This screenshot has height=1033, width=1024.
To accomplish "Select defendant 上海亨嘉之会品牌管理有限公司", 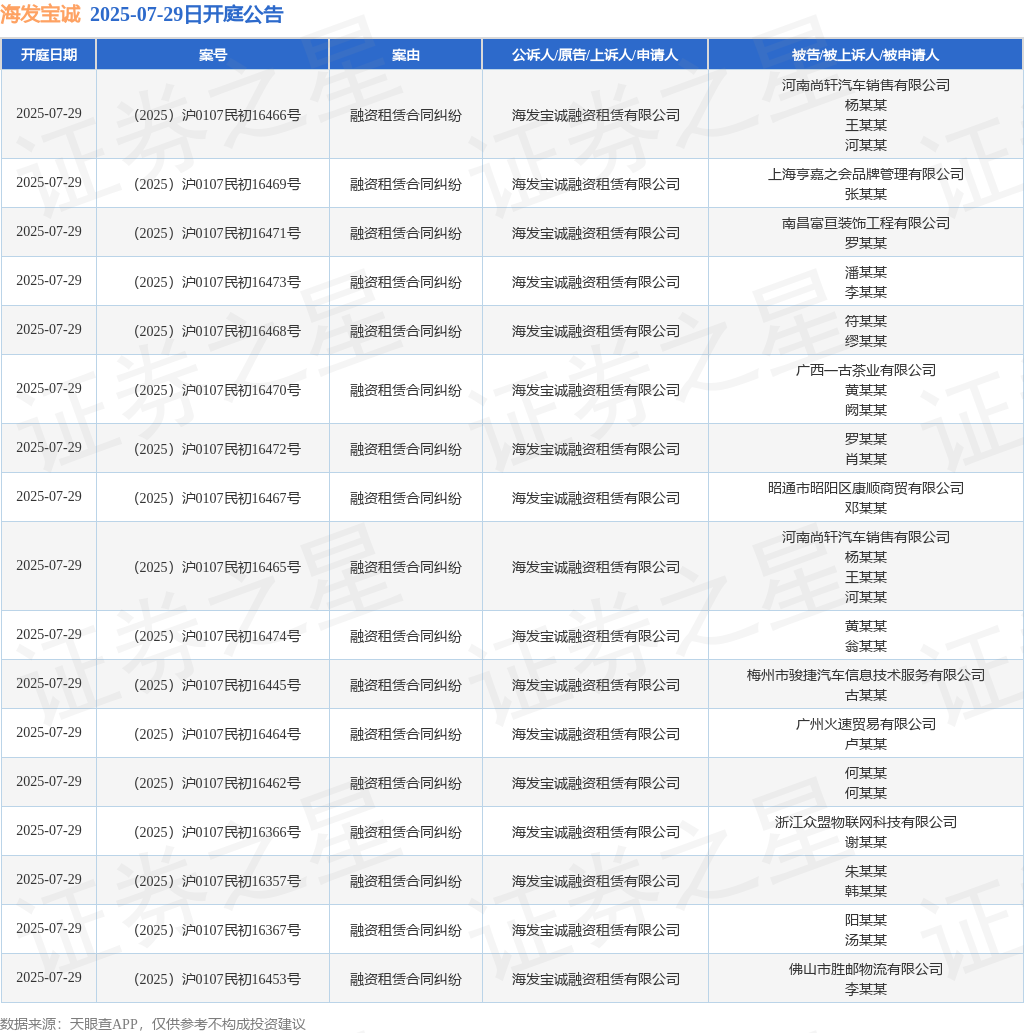I will (x=865, y=175).
